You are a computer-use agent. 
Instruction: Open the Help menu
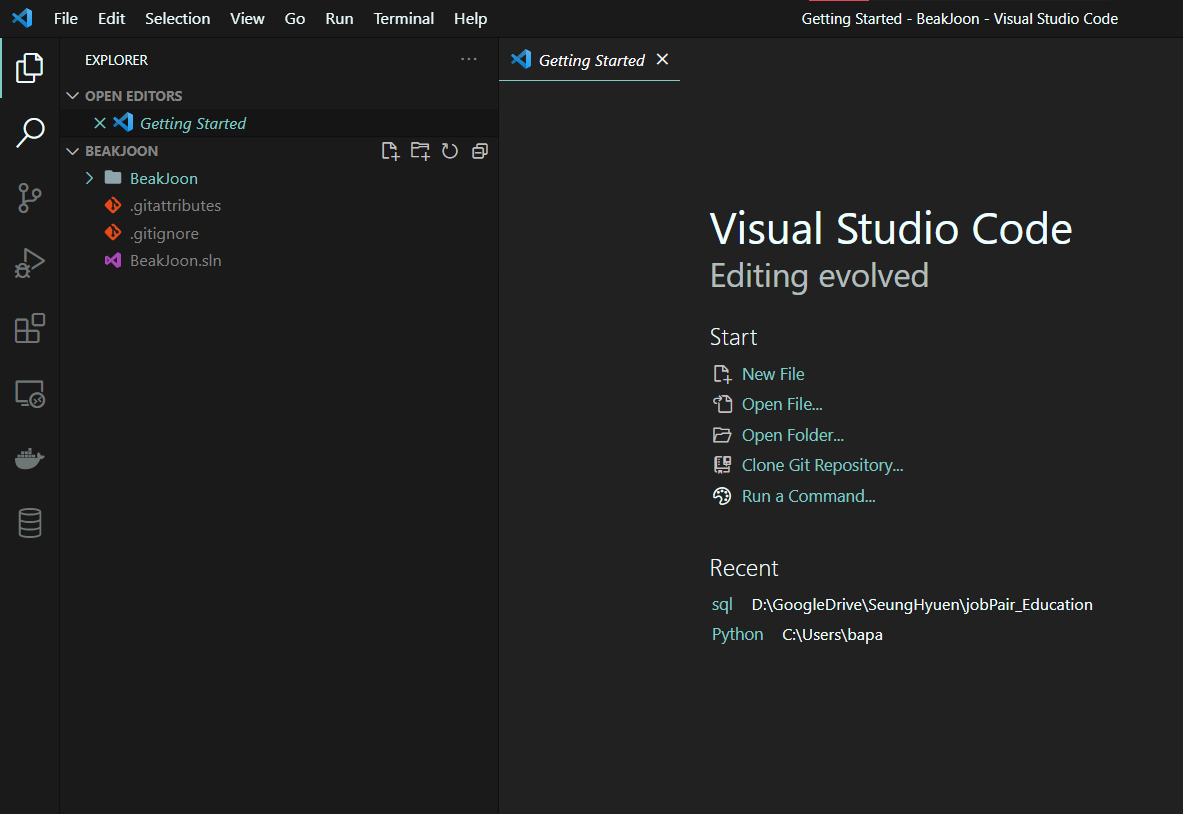point(470,19)
